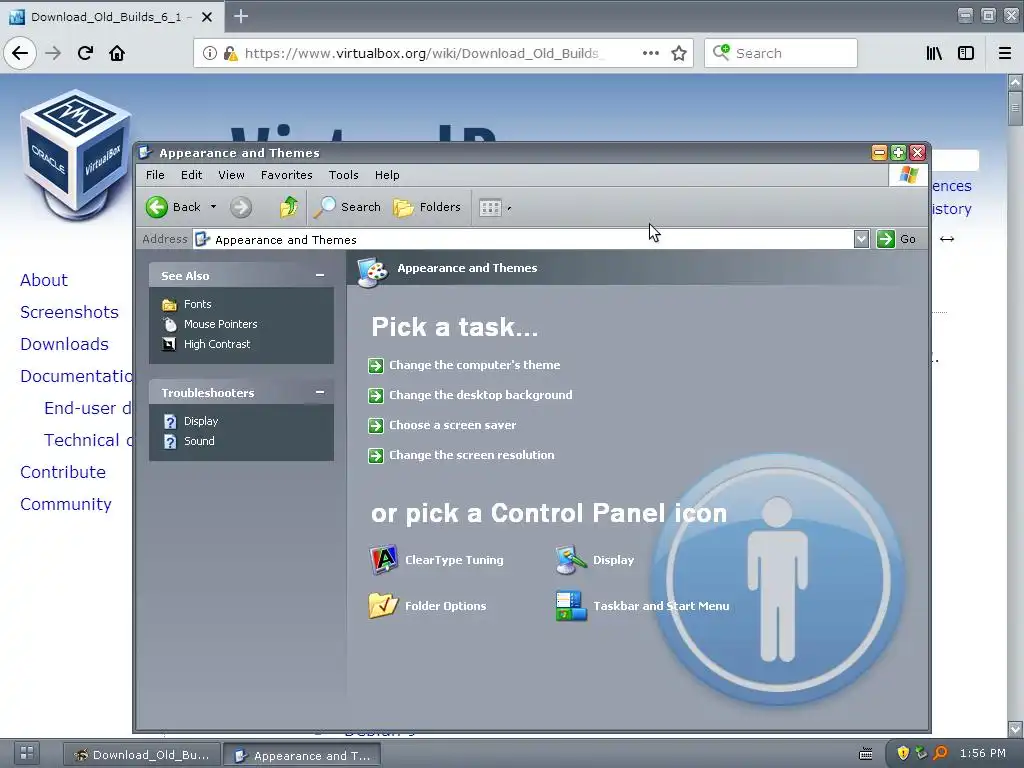Click the browser forward arrow
Image resolution: width=1024 pixels, height=768 pixels.
click(x=54, y=53)
